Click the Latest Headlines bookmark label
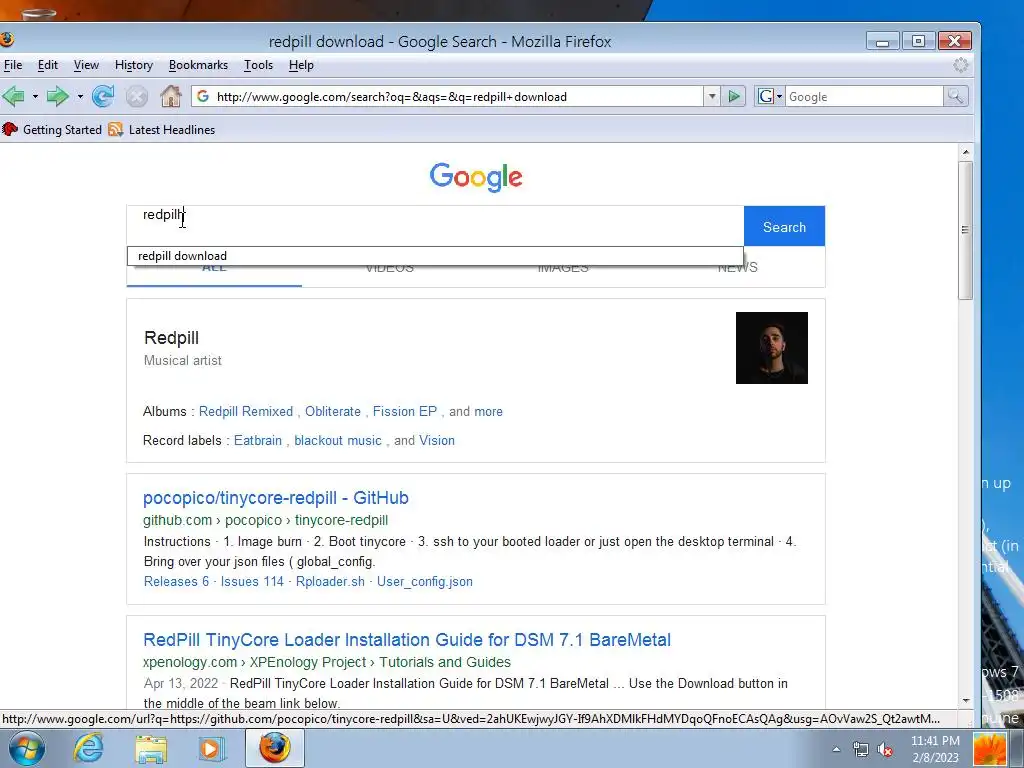The height and width of the screenshot is (768, 1024). coord(172,129)
